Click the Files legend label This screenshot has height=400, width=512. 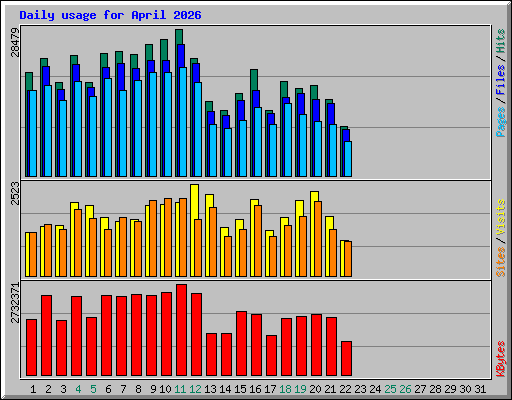pyautogui.click(x=501, y=79)
